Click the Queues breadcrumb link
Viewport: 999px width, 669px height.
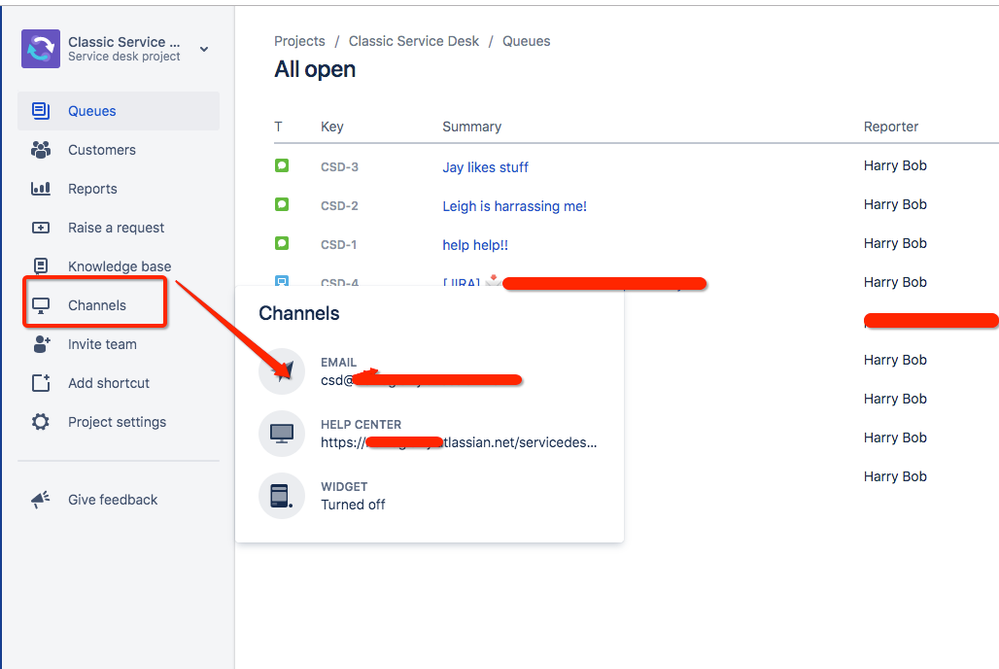[x=526, y=41]
